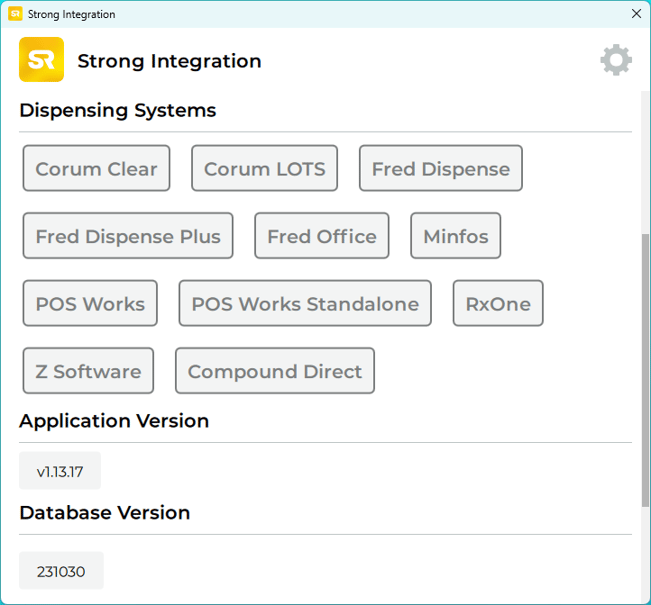The height and width of the screenshot is (605, 651).
Task: Click the Application Version heading
Action: [114, 421]
